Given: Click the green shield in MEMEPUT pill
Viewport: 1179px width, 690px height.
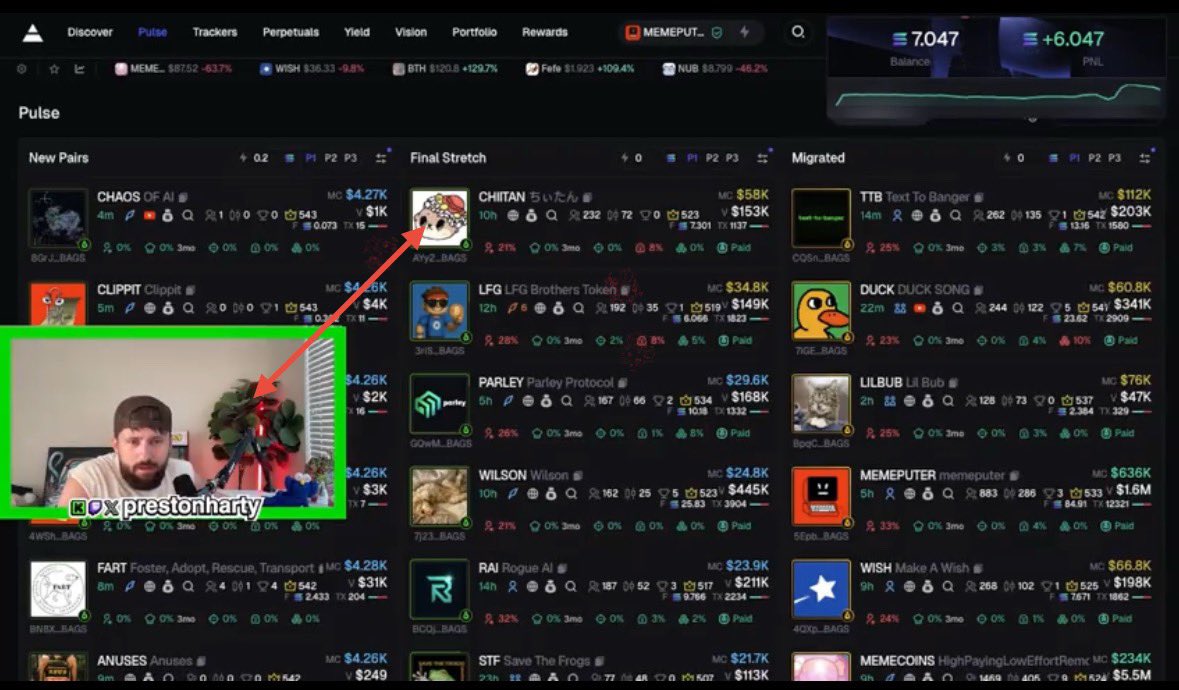Looking at the screenshot, I should point(717,32).
